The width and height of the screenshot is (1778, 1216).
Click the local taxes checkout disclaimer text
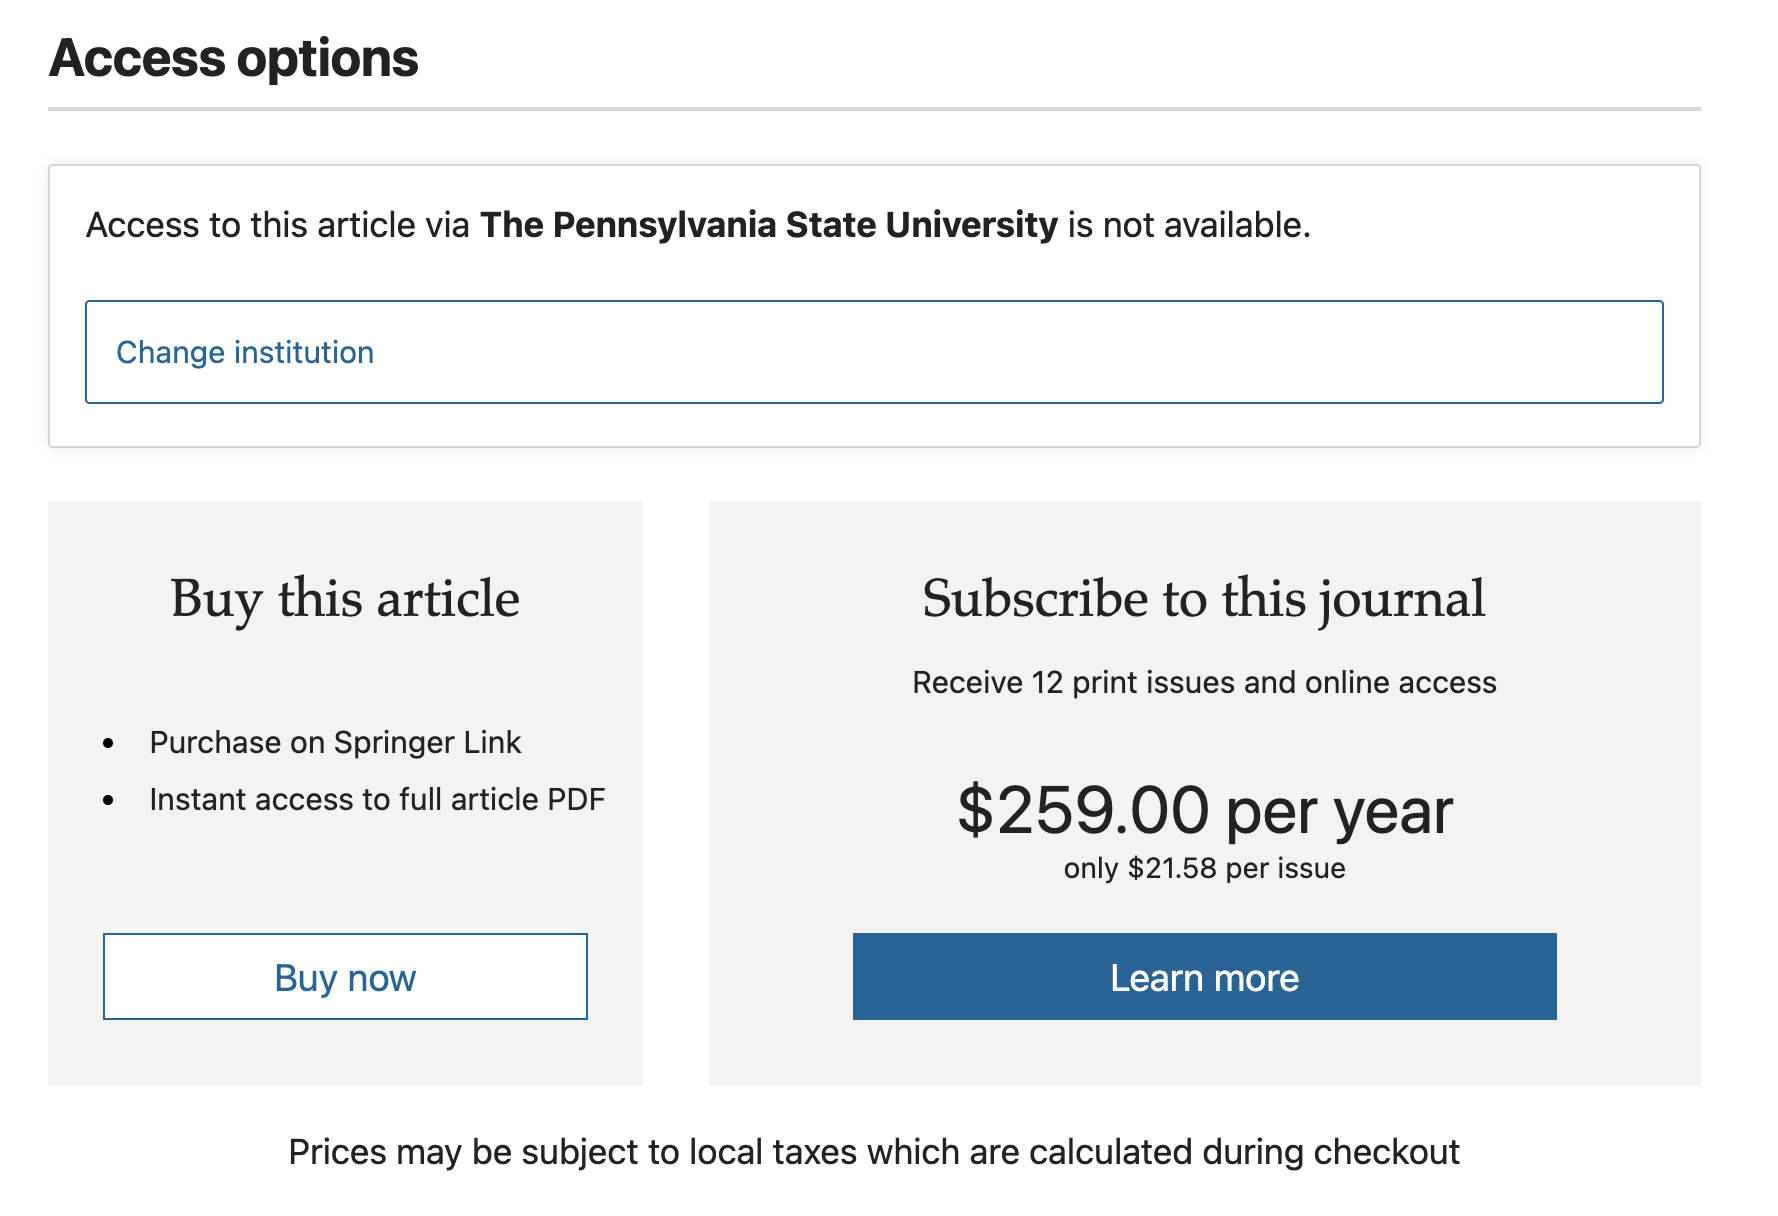[x=874, y=1152]
